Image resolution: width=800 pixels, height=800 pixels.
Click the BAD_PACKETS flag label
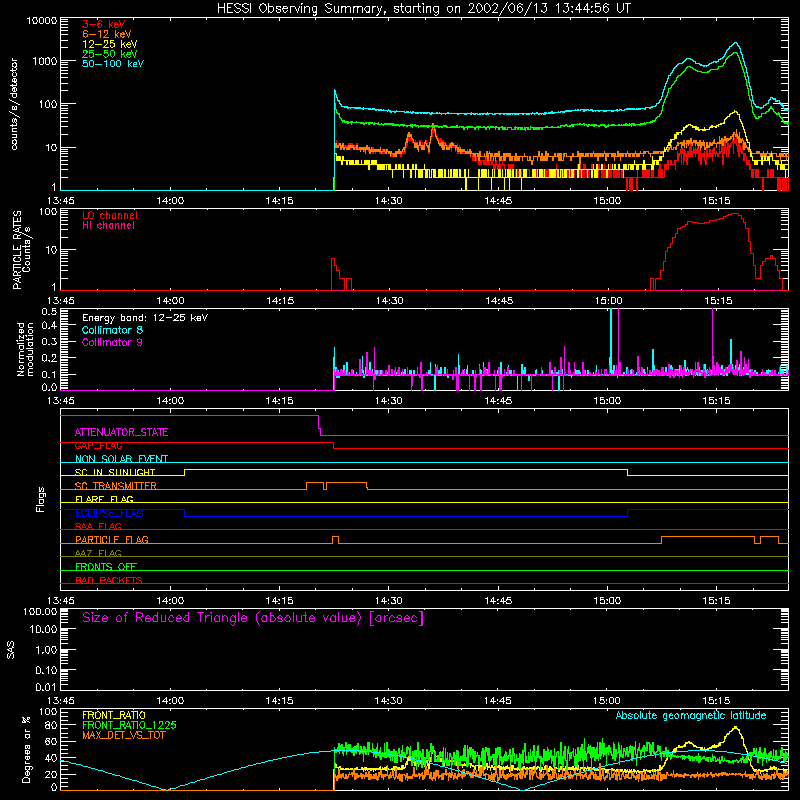tap(109, 580)
